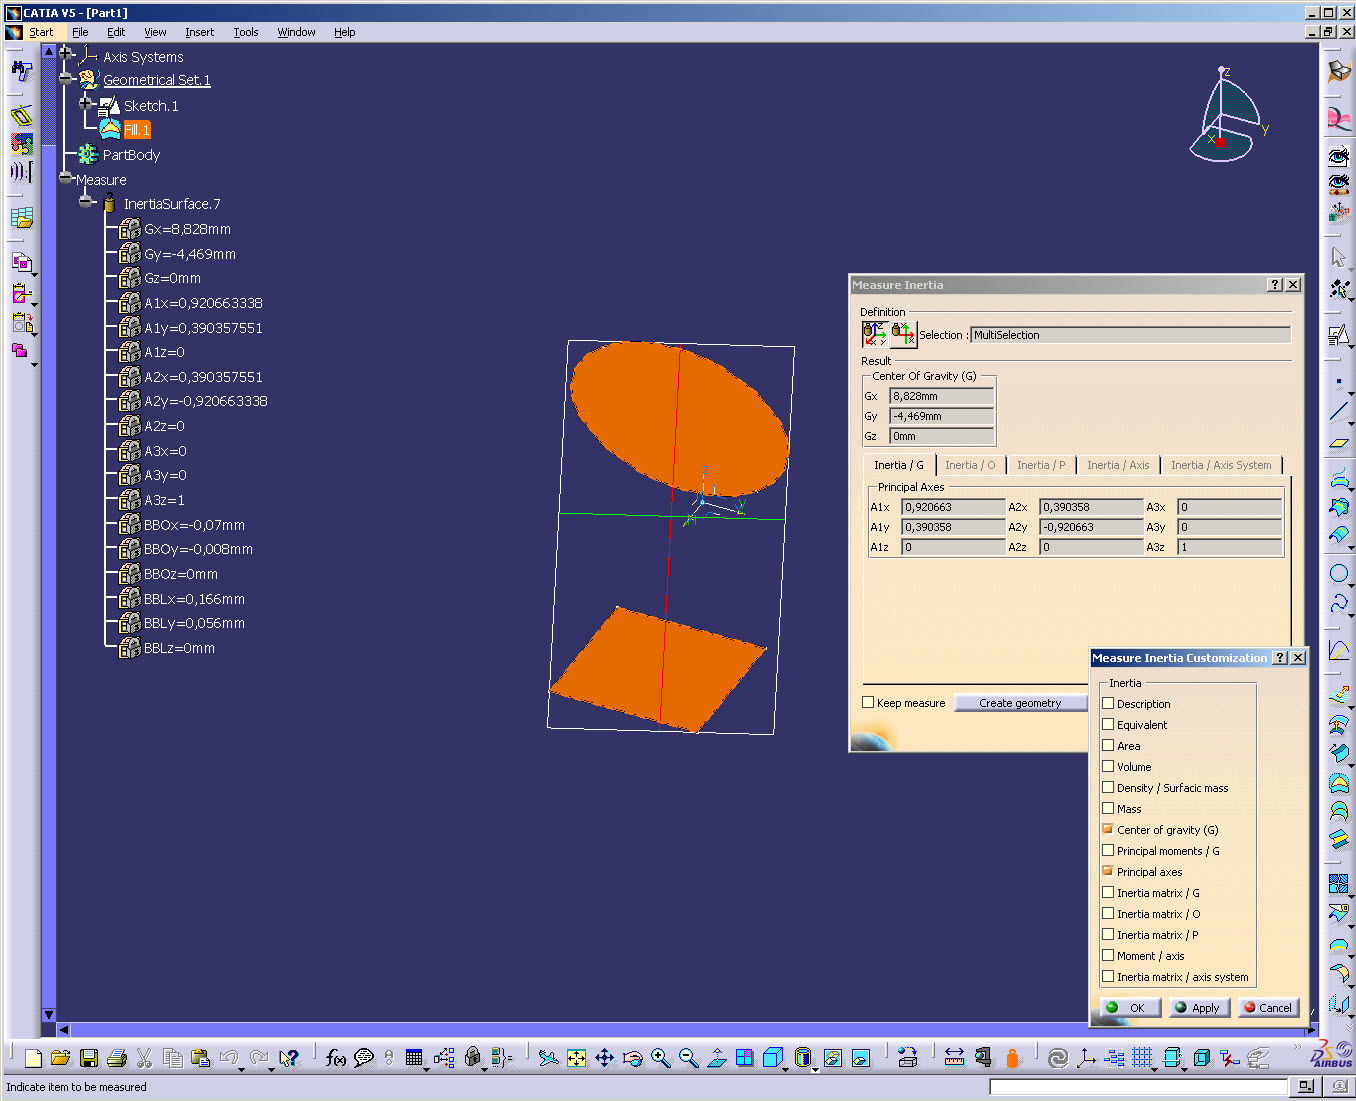Click the Selection MultiSelection field
The width and height of the screenshot is (1356, 1101).
pos(1130,335)
